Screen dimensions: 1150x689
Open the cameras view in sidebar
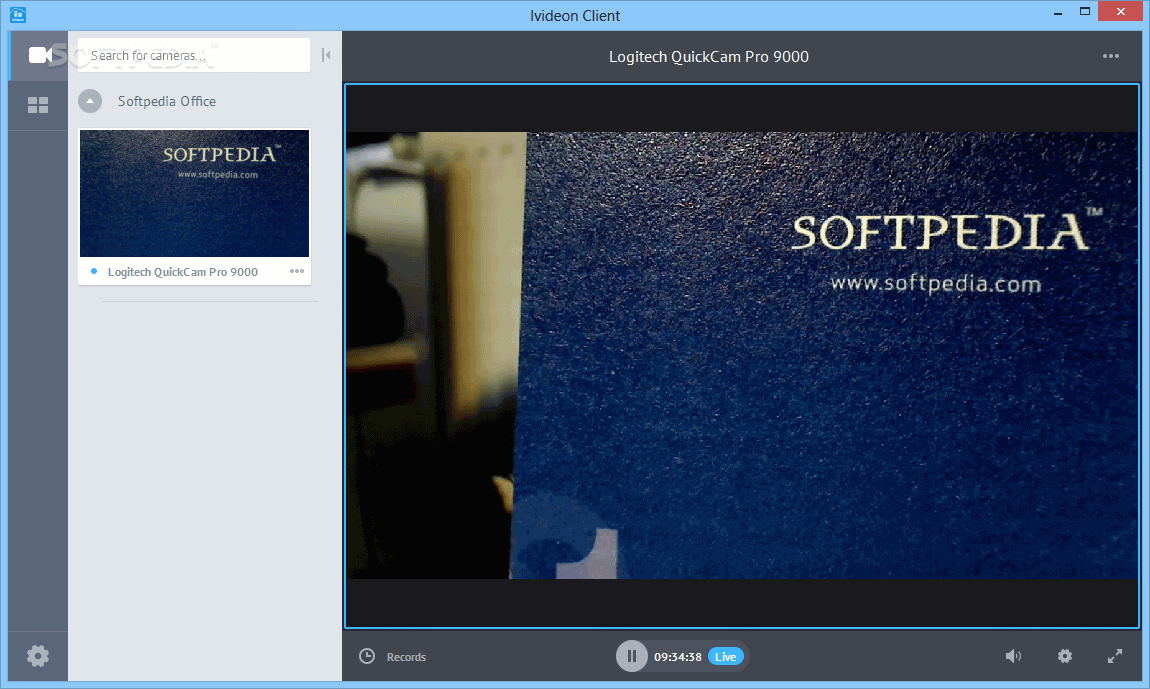coord(38,55)
